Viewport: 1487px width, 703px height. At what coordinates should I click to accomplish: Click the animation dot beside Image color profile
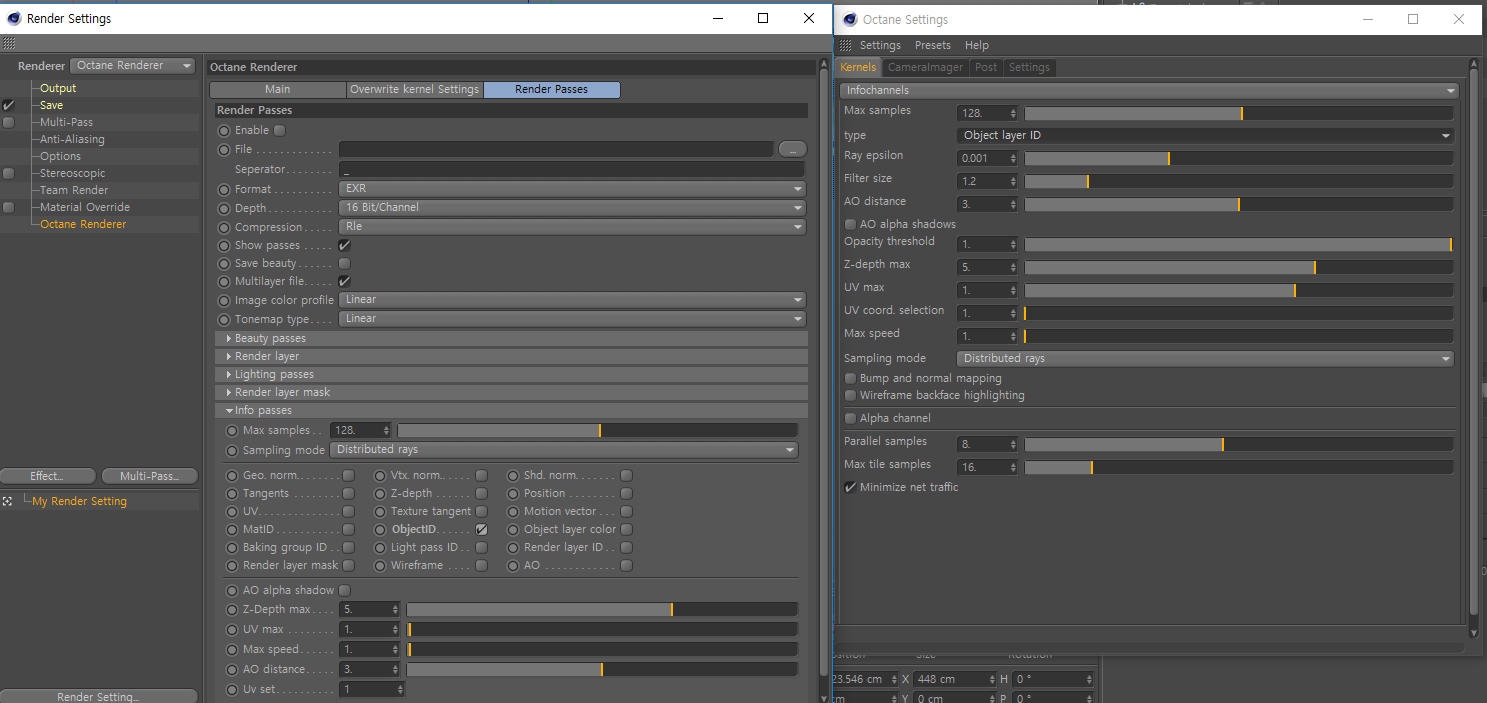[224, 300]
